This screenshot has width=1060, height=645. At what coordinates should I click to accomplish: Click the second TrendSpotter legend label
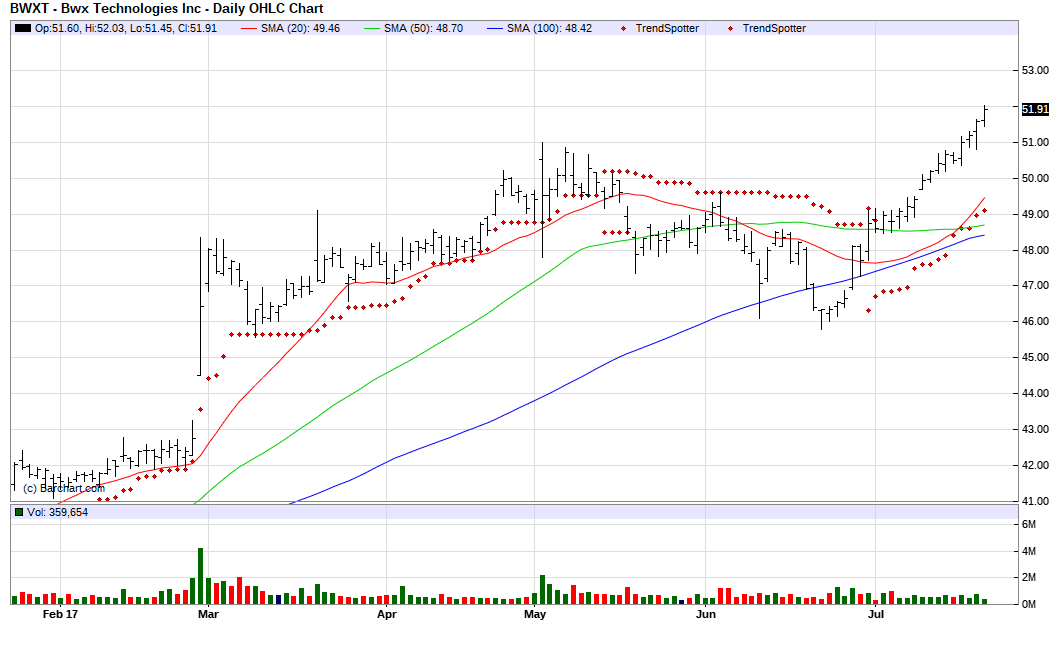pos(774,28)
